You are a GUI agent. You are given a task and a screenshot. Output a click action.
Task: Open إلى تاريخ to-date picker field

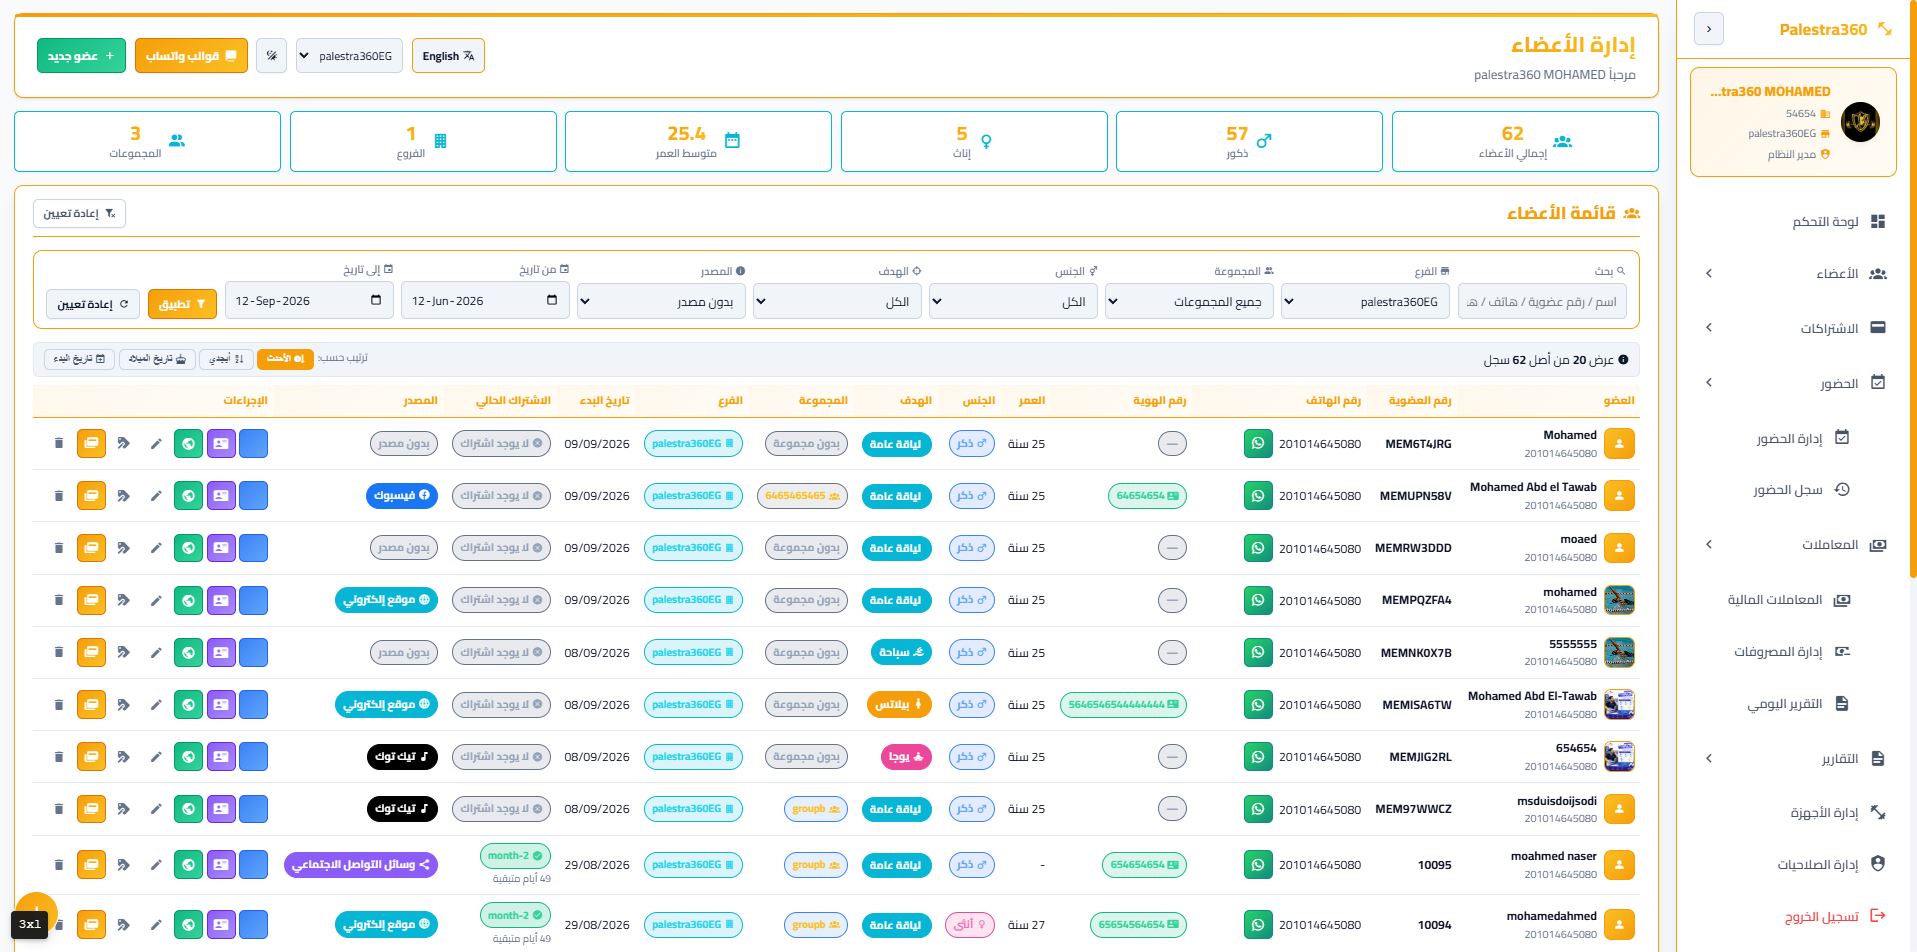click(309, 300)
